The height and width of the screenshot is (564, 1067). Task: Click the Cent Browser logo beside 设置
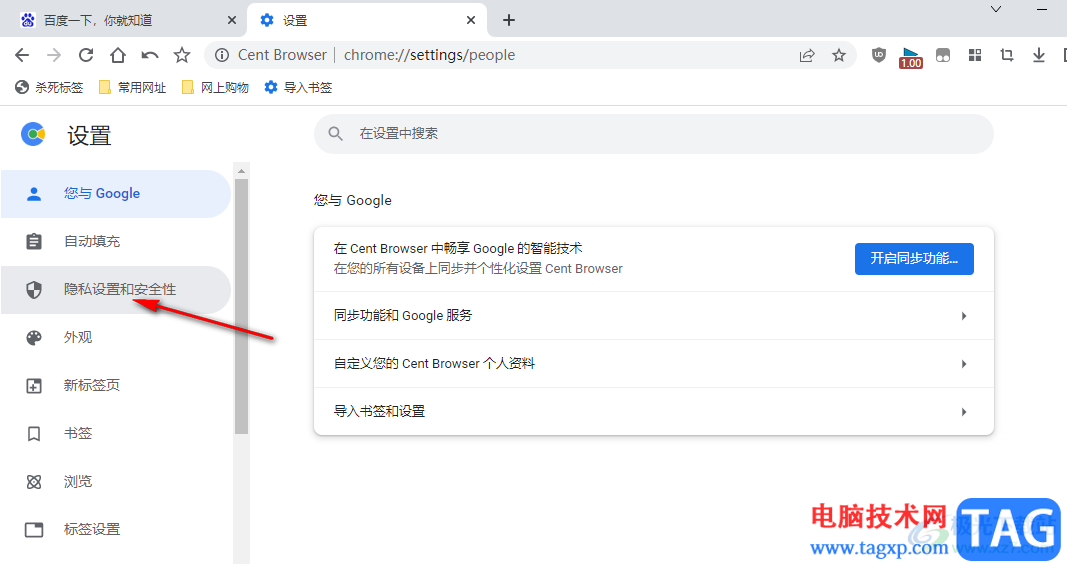[x=33, y=135]
